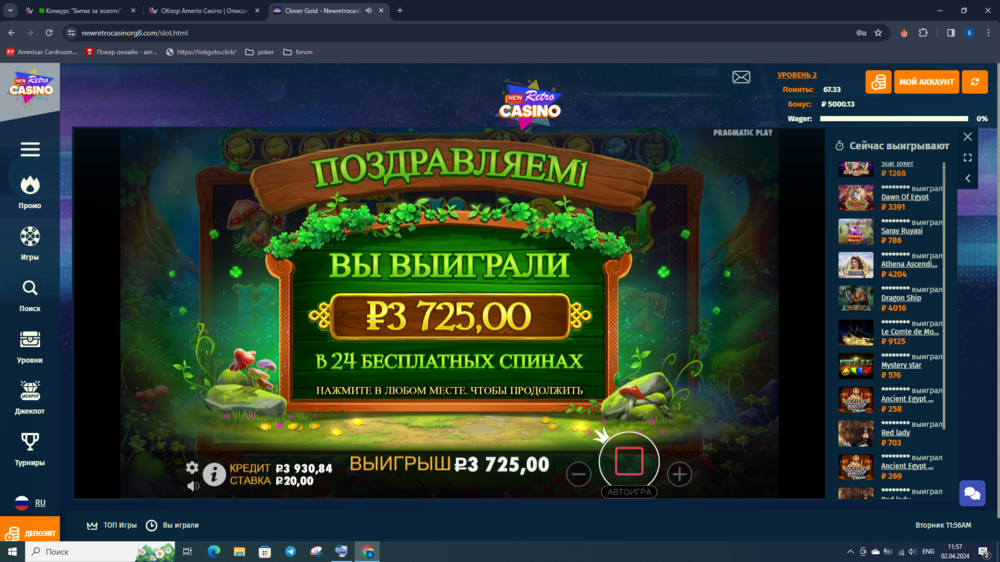Reload the page
Viewport: 1000px width, 562px height.
tap(48, 33)
